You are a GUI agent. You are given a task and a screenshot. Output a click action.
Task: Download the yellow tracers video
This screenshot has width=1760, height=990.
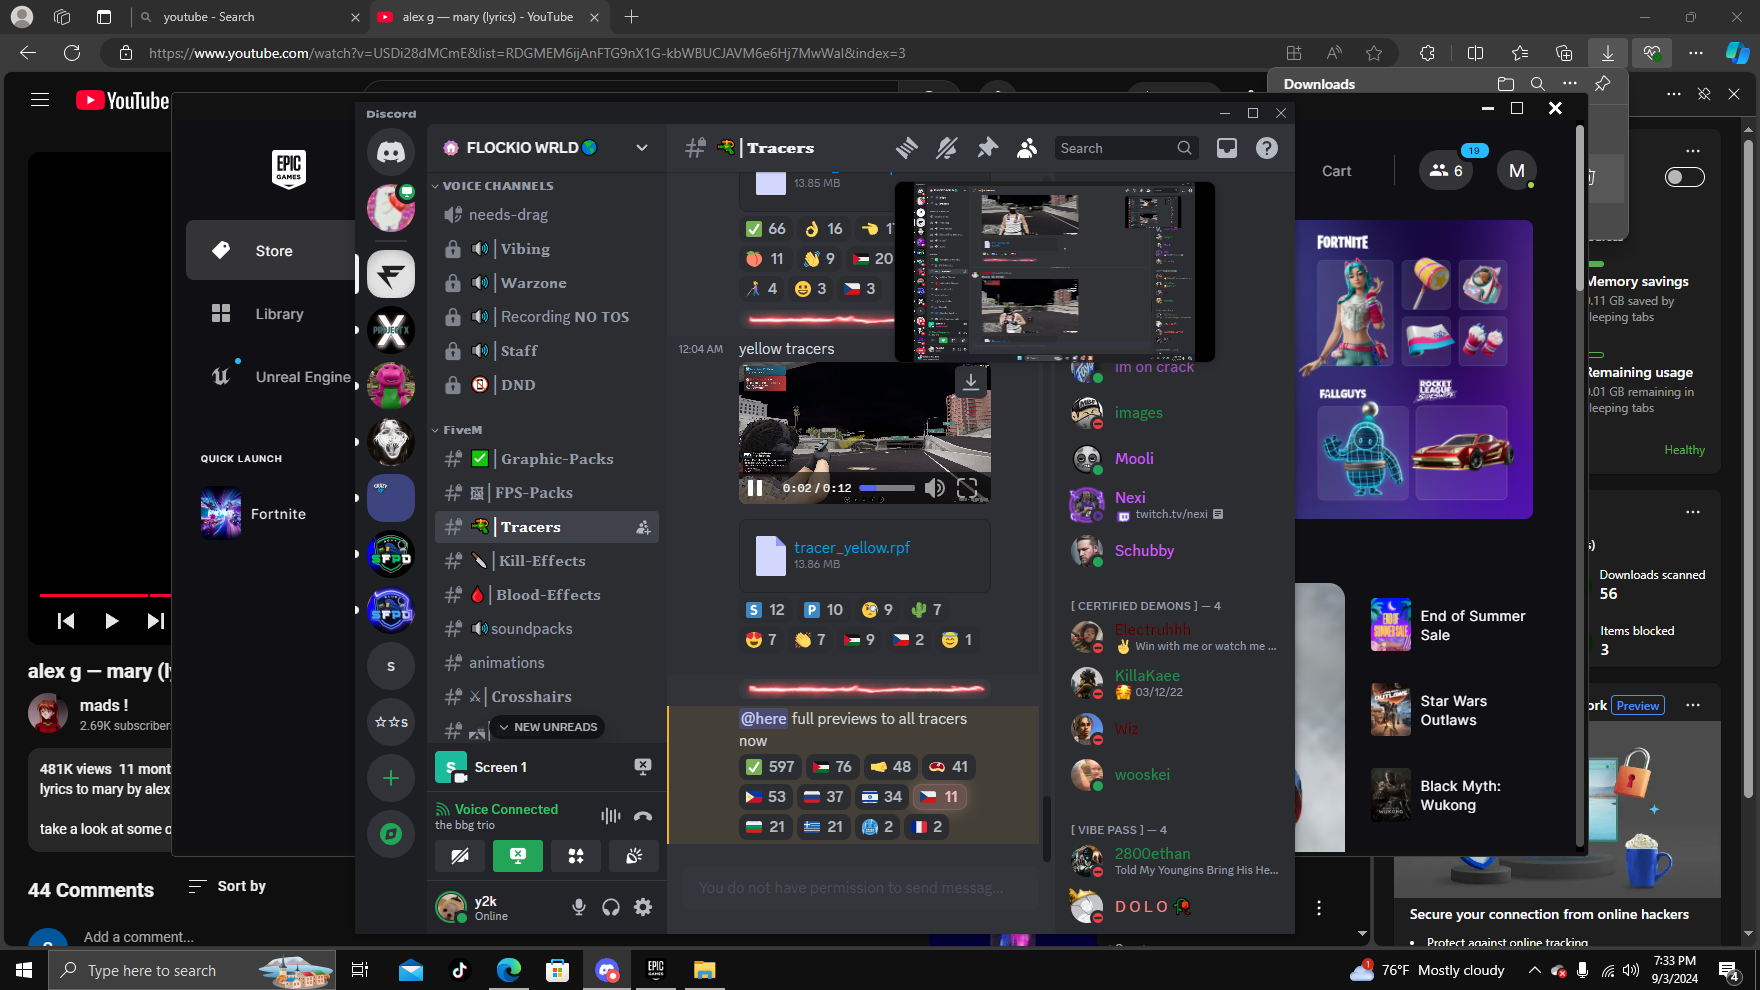click(970, 382)
